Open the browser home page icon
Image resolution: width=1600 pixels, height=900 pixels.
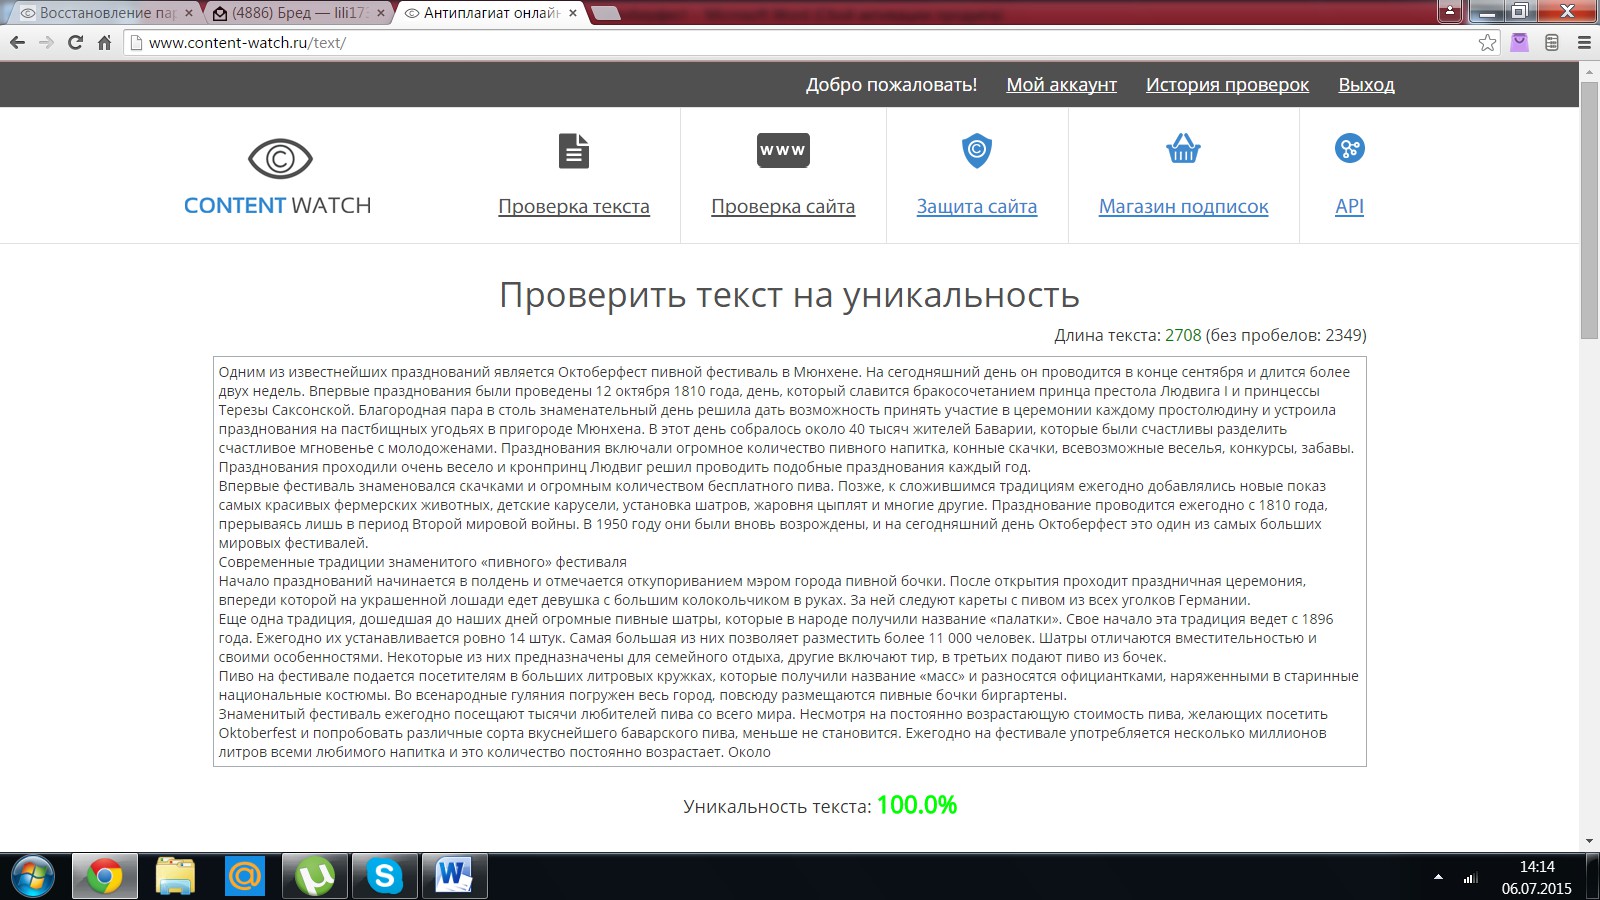pyautogui.click(x=104, y=42)
